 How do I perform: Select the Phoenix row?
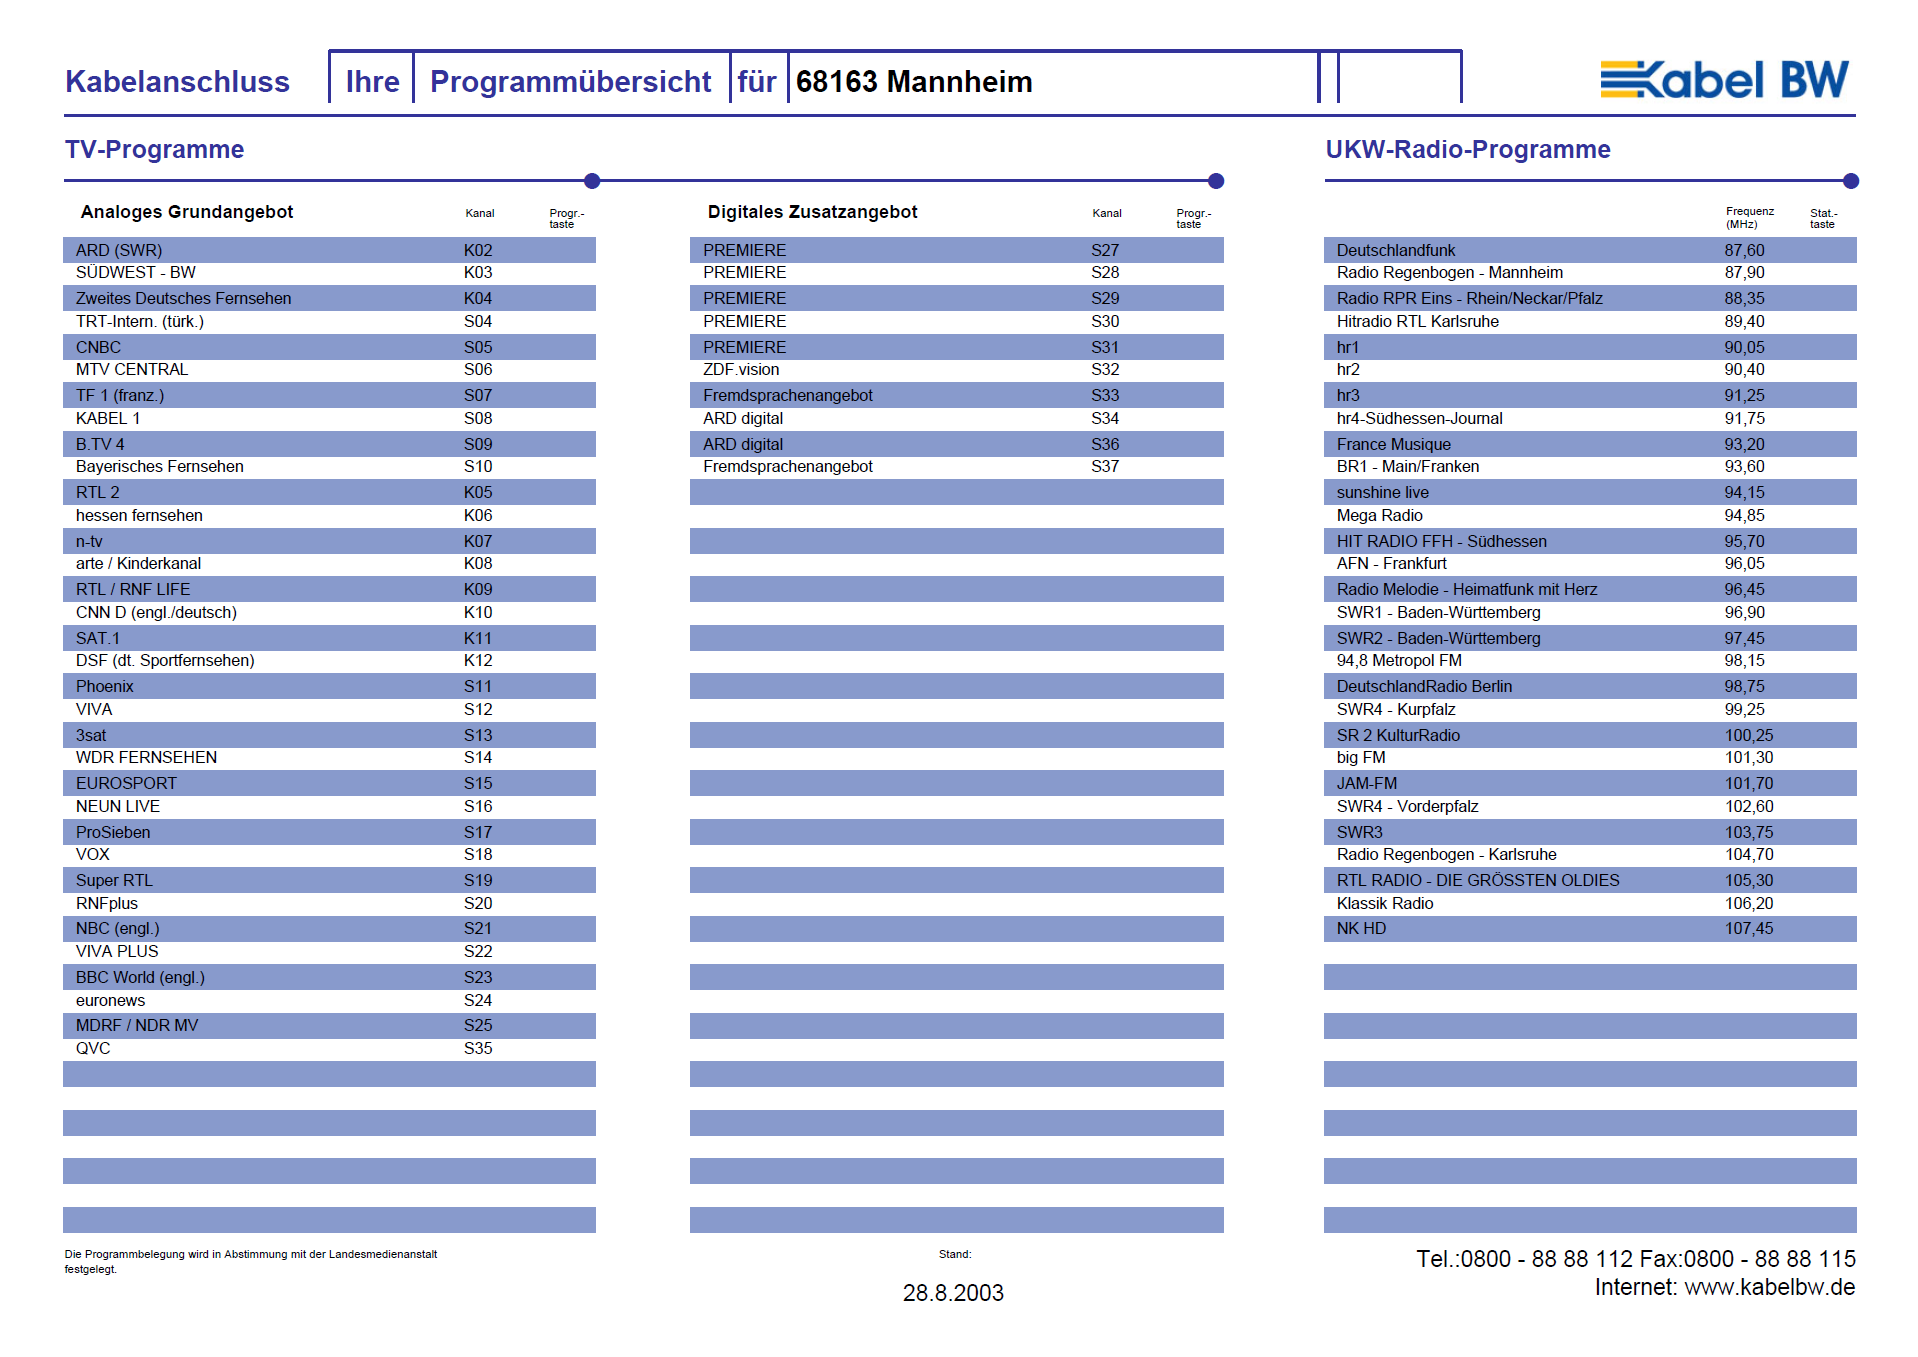tap(329, 686)
